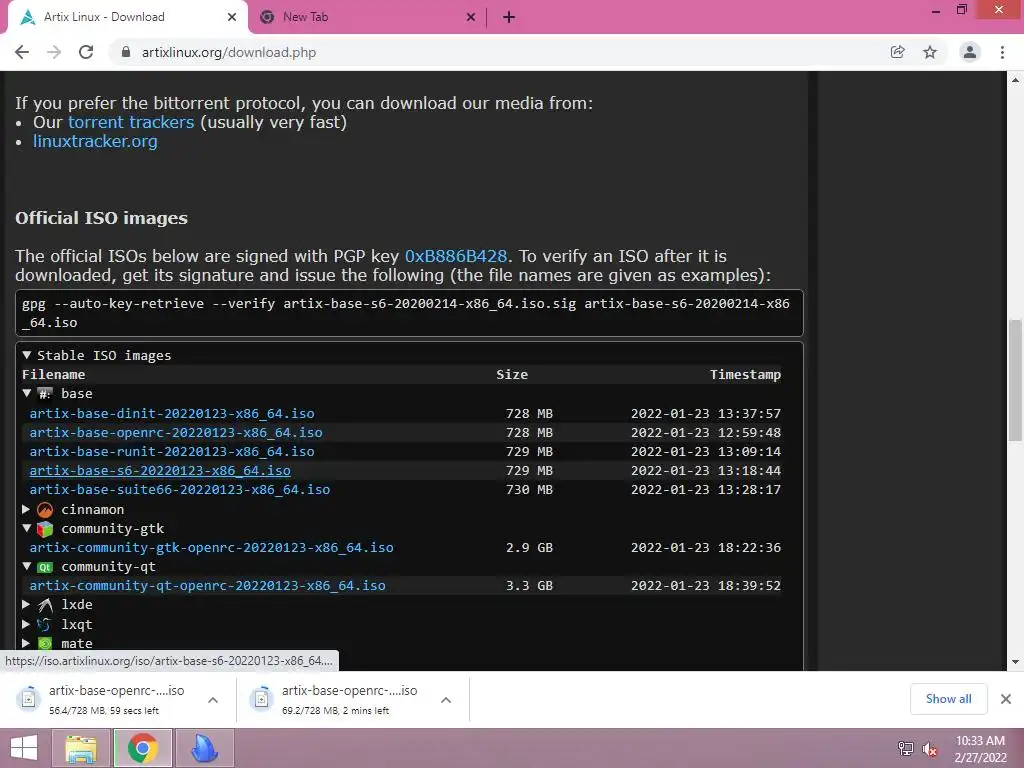The width and height of the screenshot is (1024, 768).
Task: Download artix-base-s6-20220123 ISO
Action: pyautogui.click(x=160, y=470)
